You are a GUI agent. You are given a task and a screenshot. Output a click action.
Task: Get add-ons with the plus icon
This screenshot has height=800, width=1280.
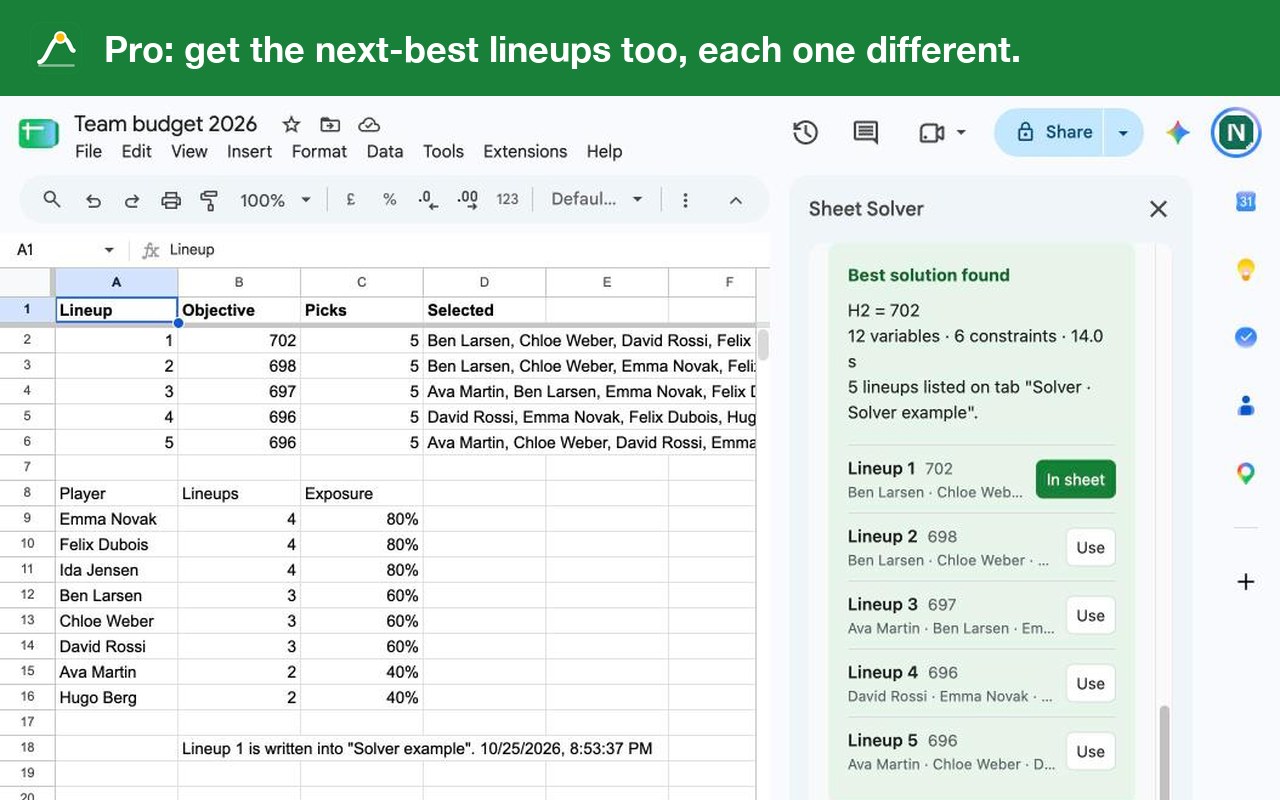coord(1246,581)
